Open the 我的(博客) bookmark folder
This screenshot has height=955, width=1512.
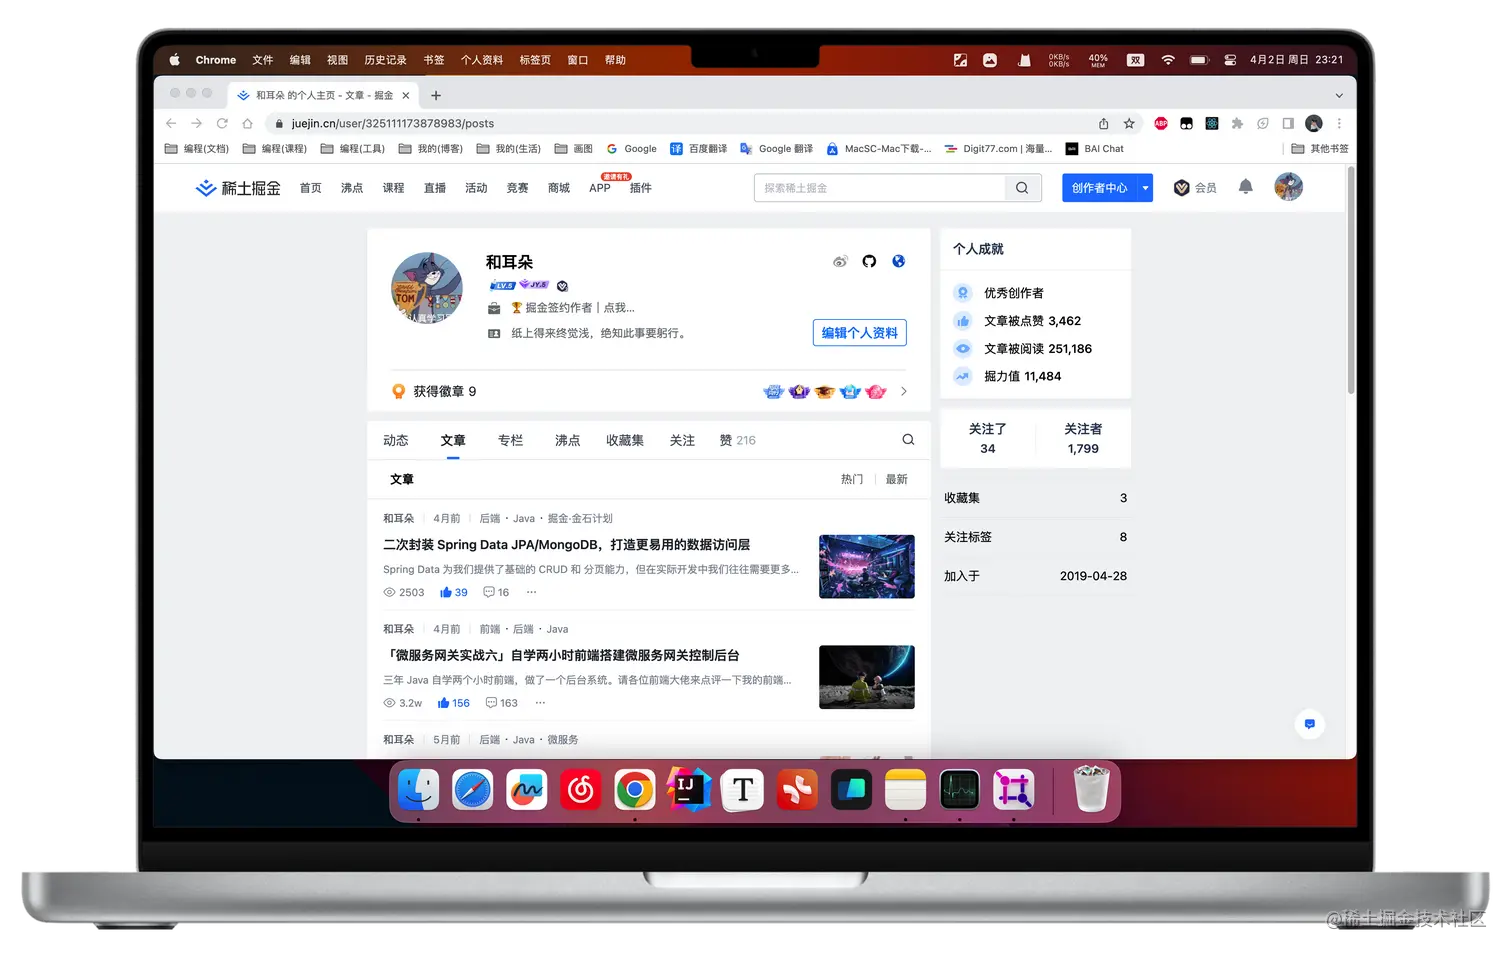(431, 149)
